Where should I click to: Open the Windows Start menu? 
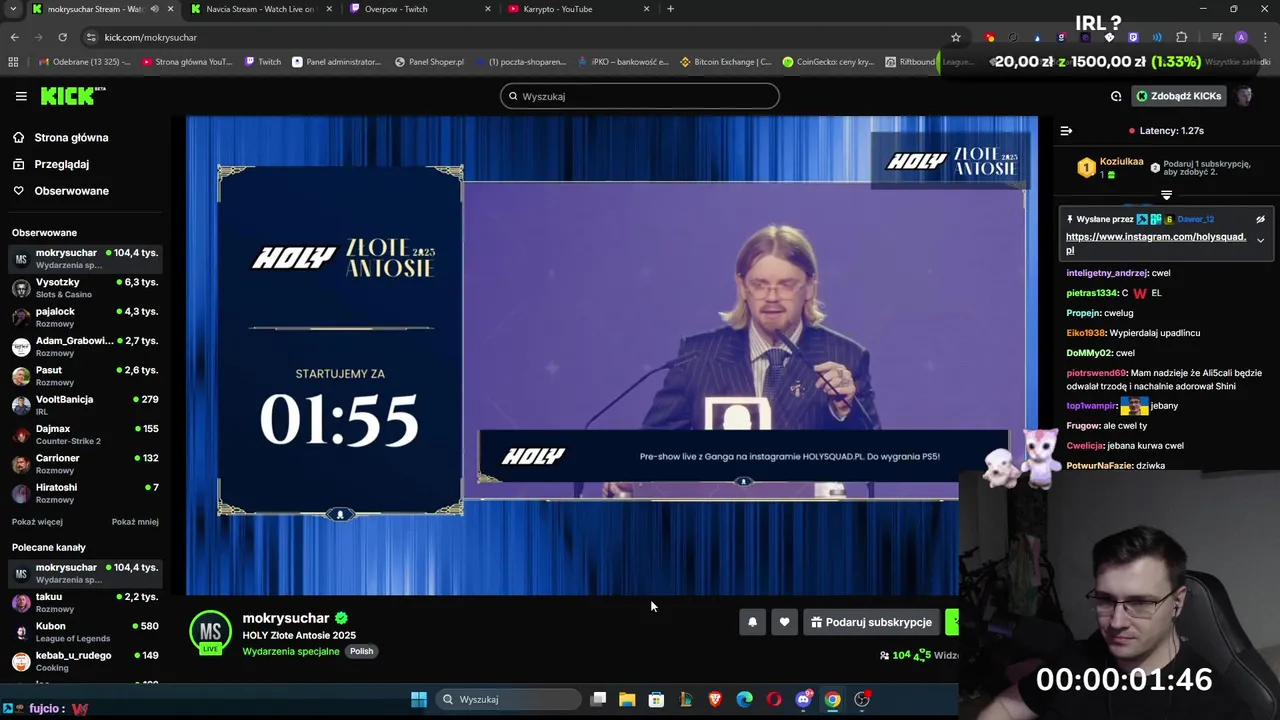(419, 699)
